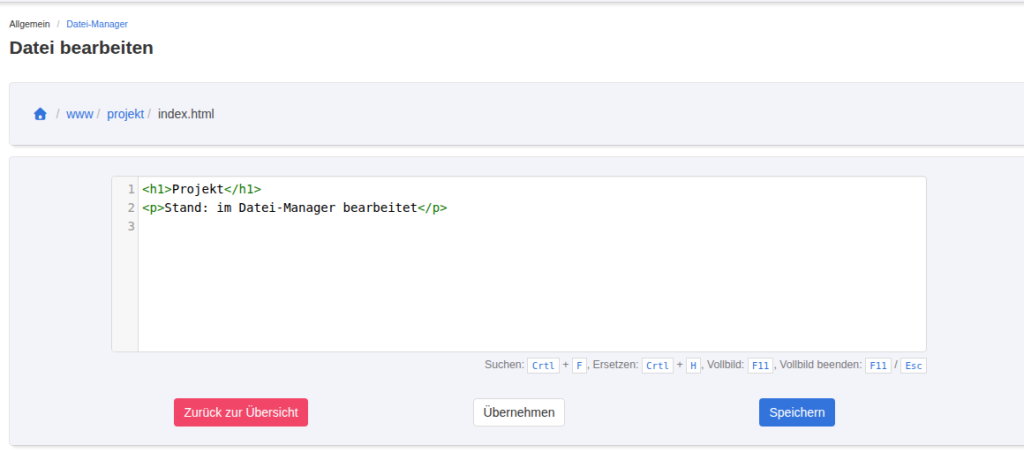Click the Datei bearbeiten page heading

(x=82, y=48)
